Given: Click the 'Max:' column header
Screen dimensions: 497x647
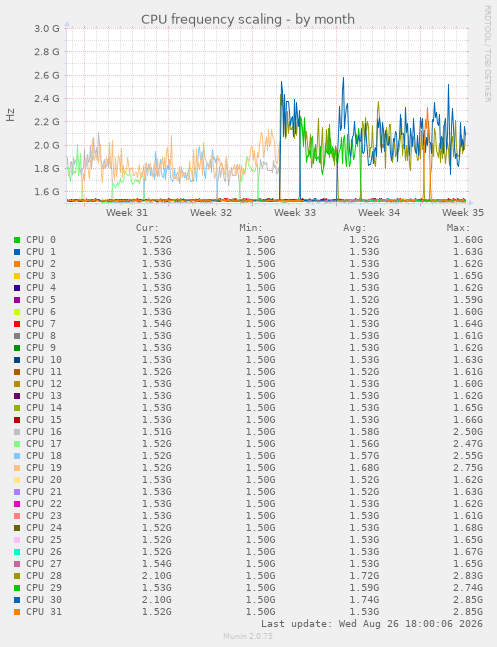Looking at the screenshot, I should pyautogui.click(x=458, y=228).
